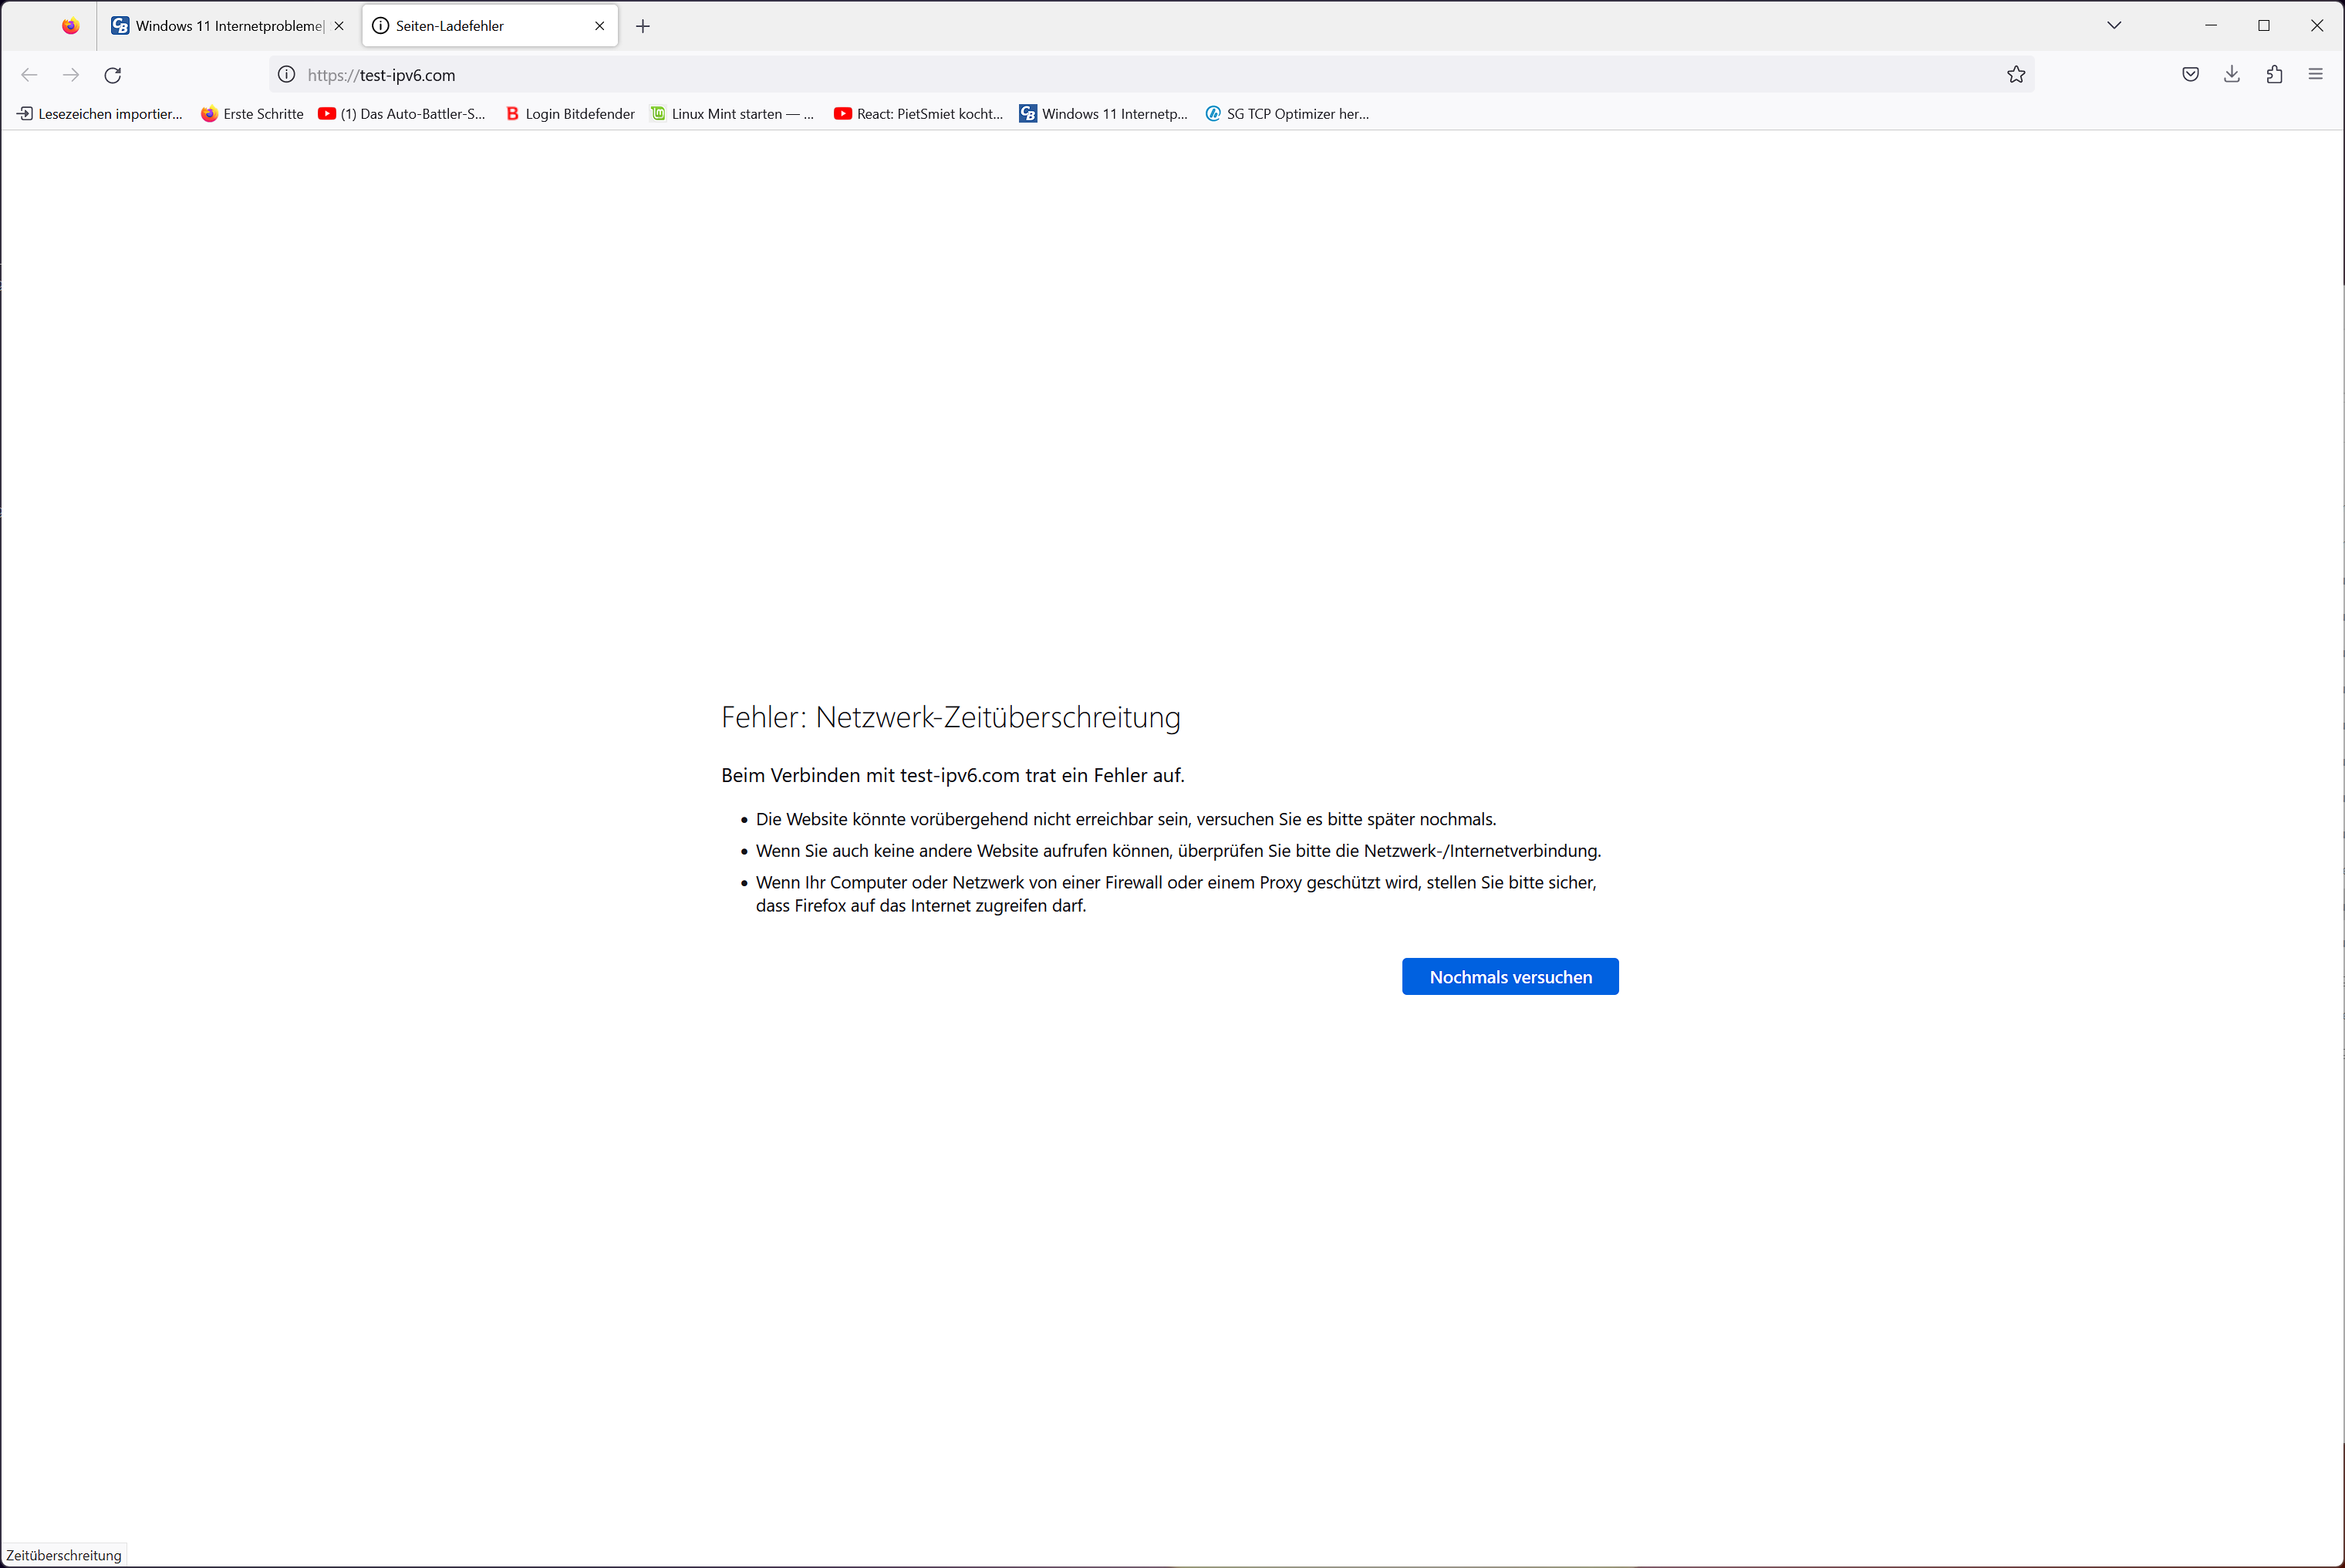Click the Nochmals versuchen button

coord(1509,977)
